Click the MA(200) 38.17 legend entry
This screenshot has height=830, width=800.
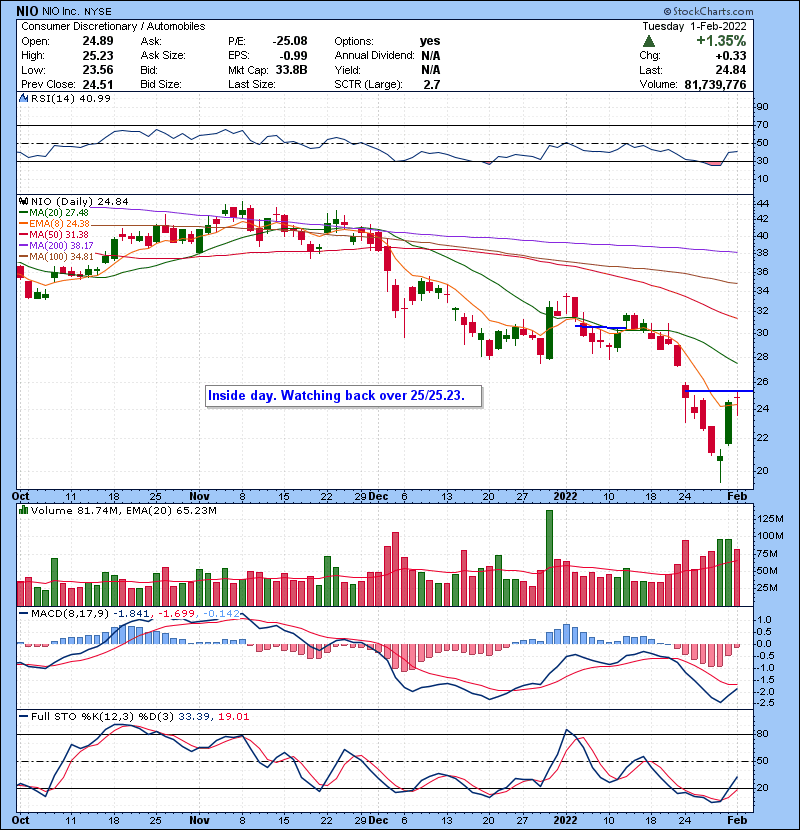[56, 246]
